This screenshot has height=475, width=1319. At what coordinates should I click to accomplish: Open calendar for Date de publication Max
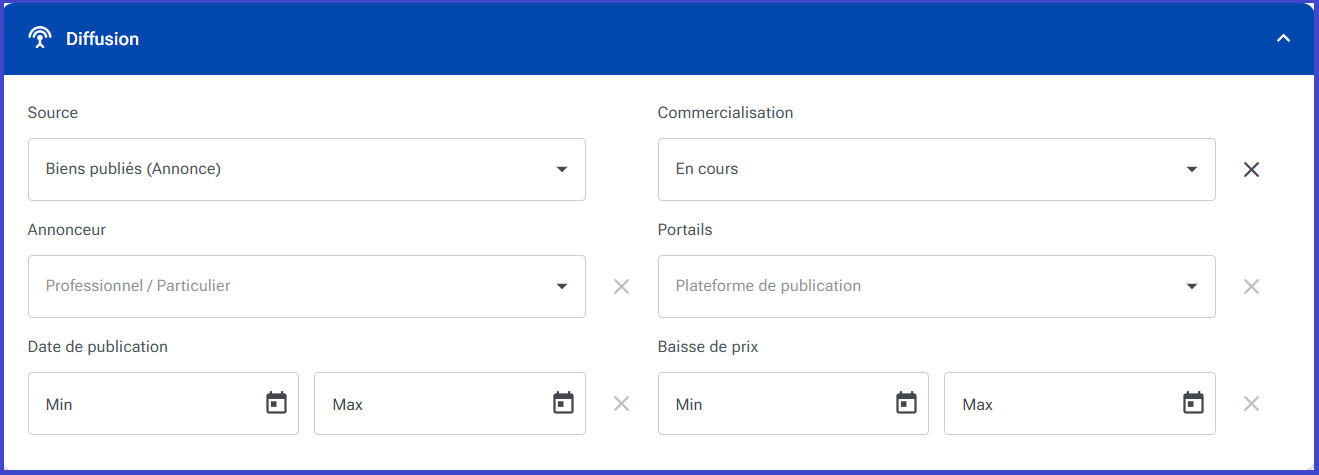tap(564, 403)
